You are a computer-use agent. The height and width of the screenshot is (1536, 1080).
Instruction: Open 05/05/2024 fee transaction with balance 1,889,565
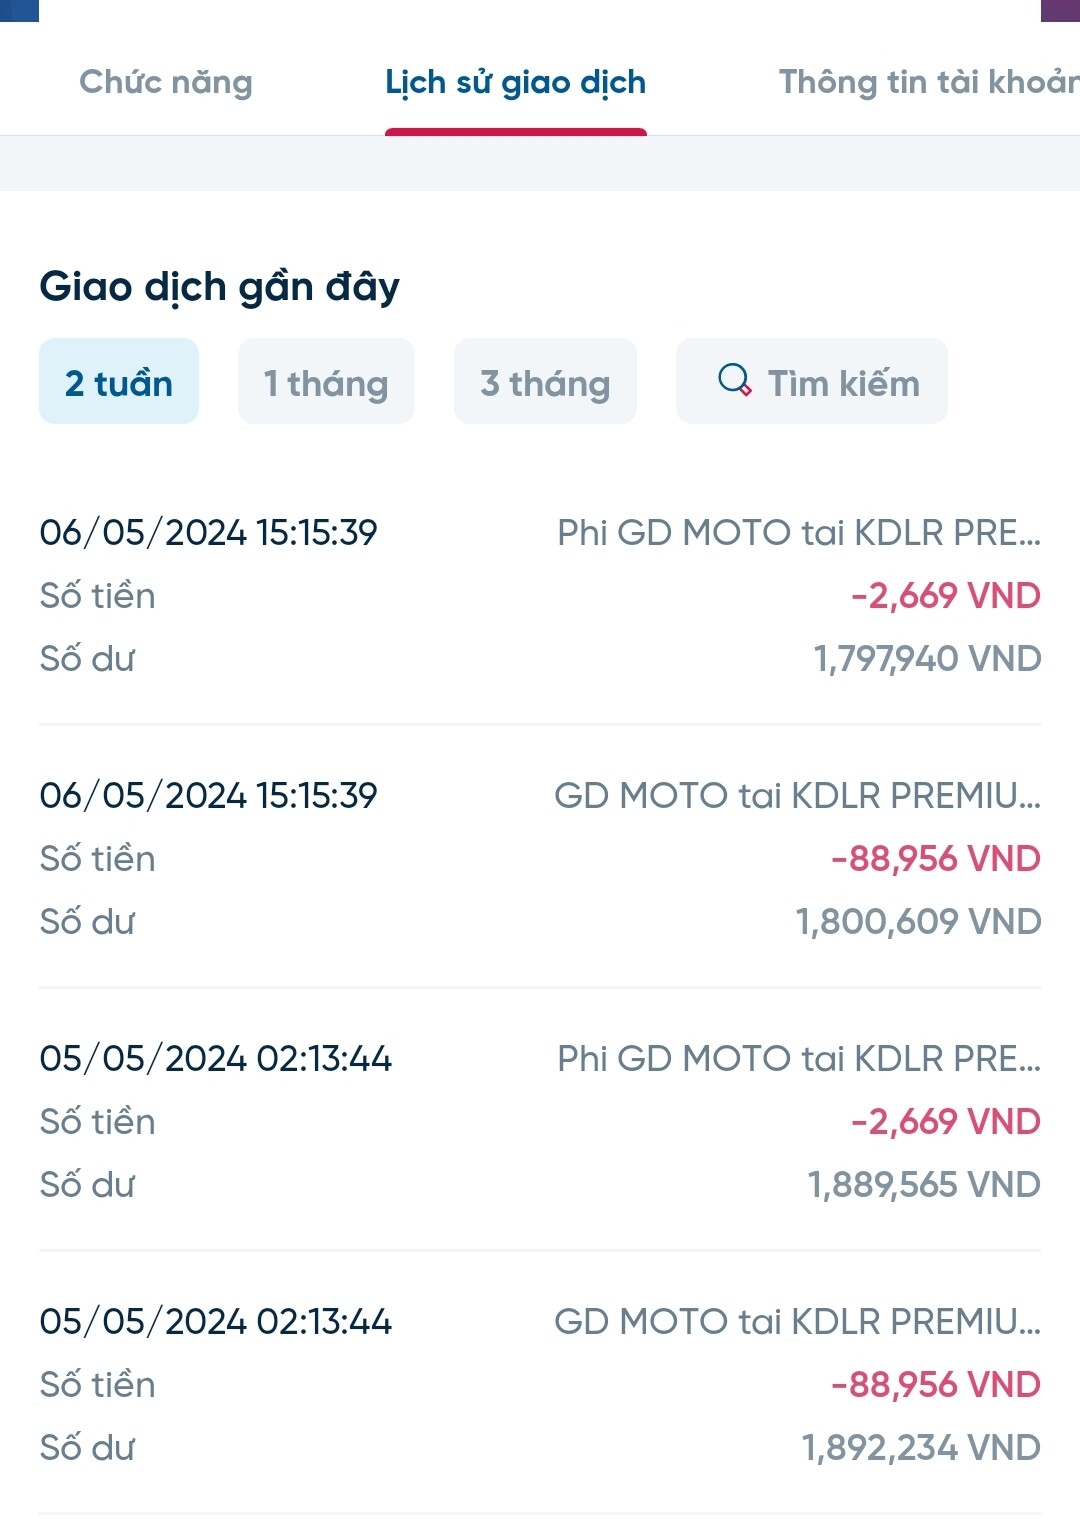click(x=540, y=1121)
